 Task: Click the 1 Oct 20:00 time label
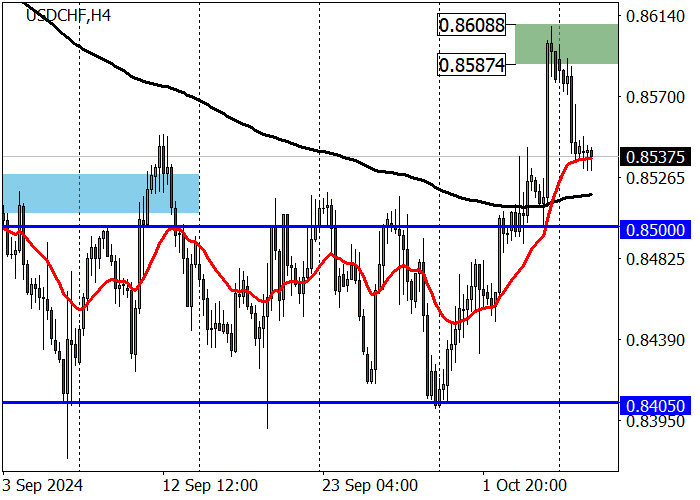[x=525, y=485]
